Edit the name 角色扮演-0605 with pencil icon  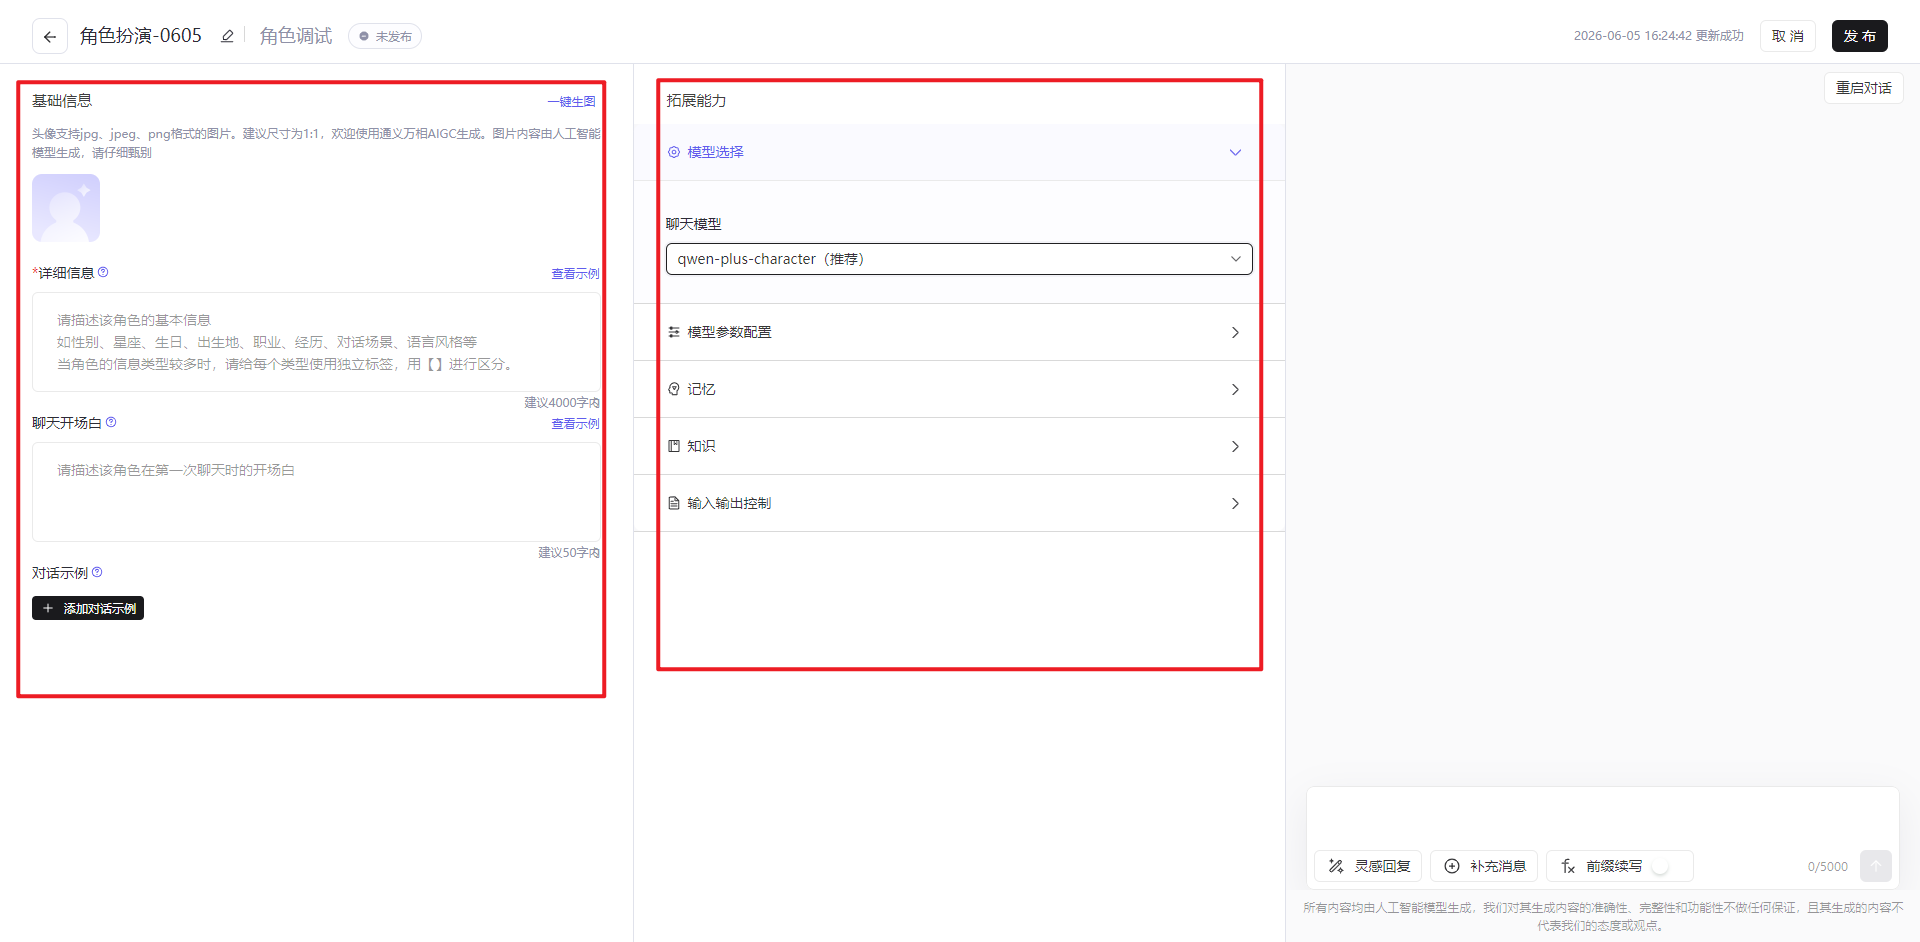227,36
